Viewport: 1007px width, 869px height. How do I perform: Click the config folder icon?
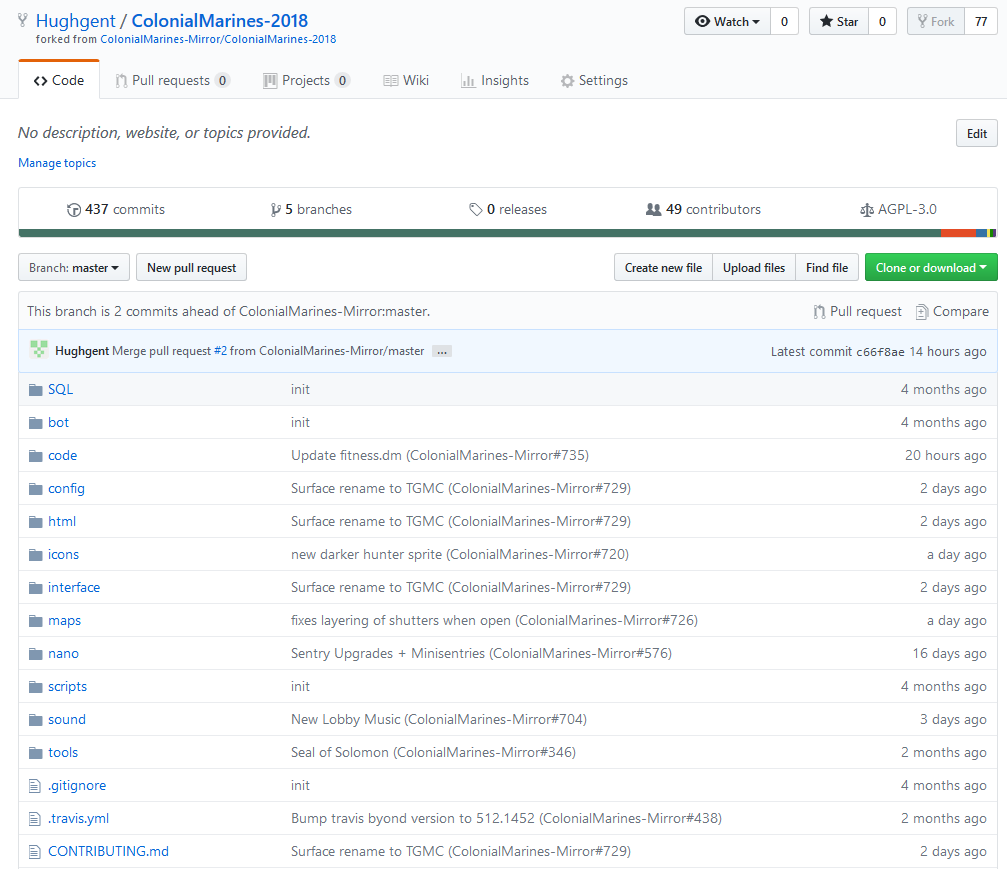(x=35, y=489)
